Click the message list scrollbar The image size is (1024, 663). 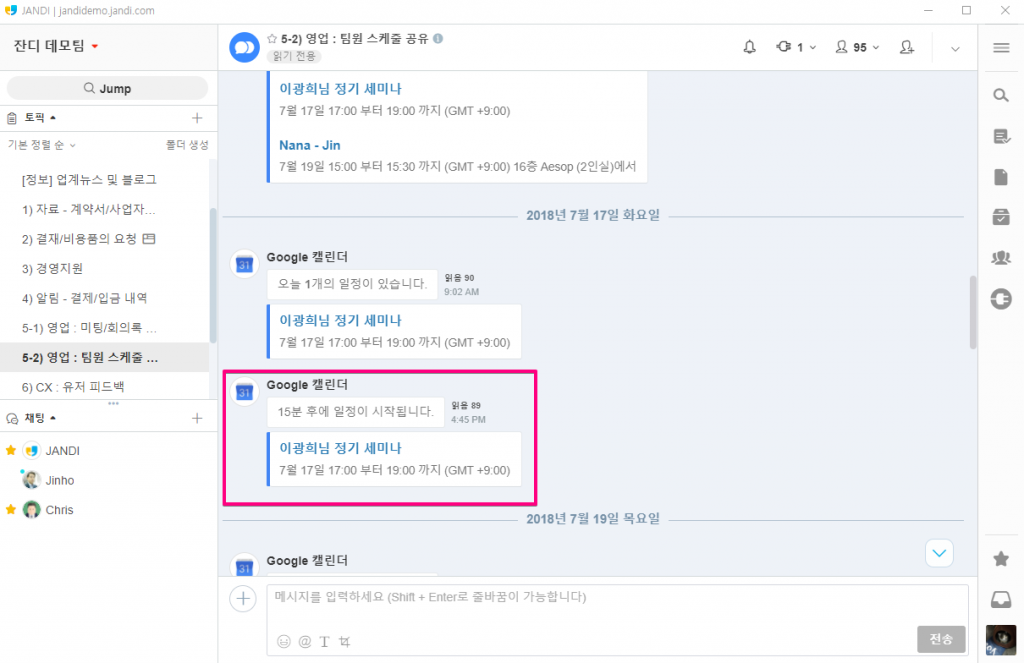click(x=972, y=312)
